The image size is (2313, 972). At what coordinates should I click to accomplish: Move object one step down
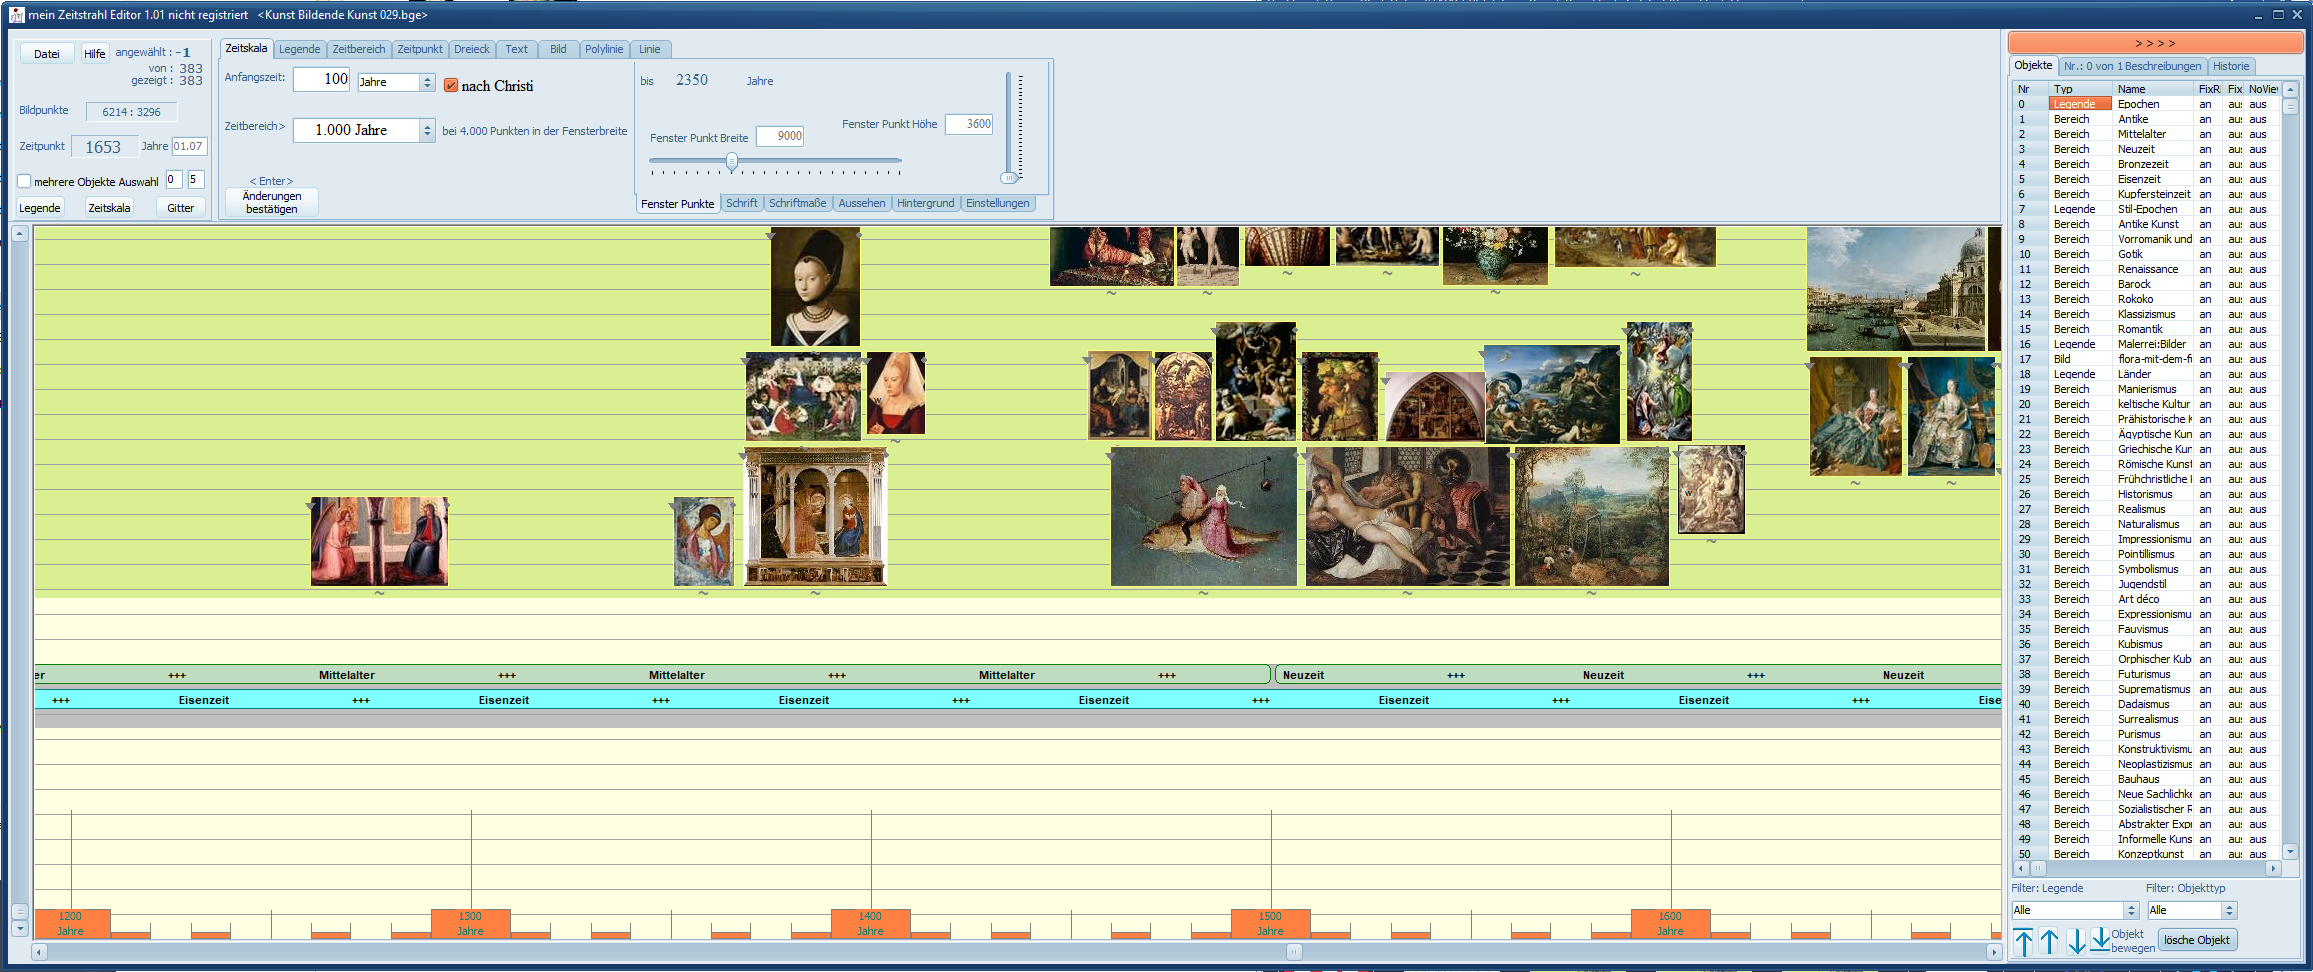point(2076,941)
